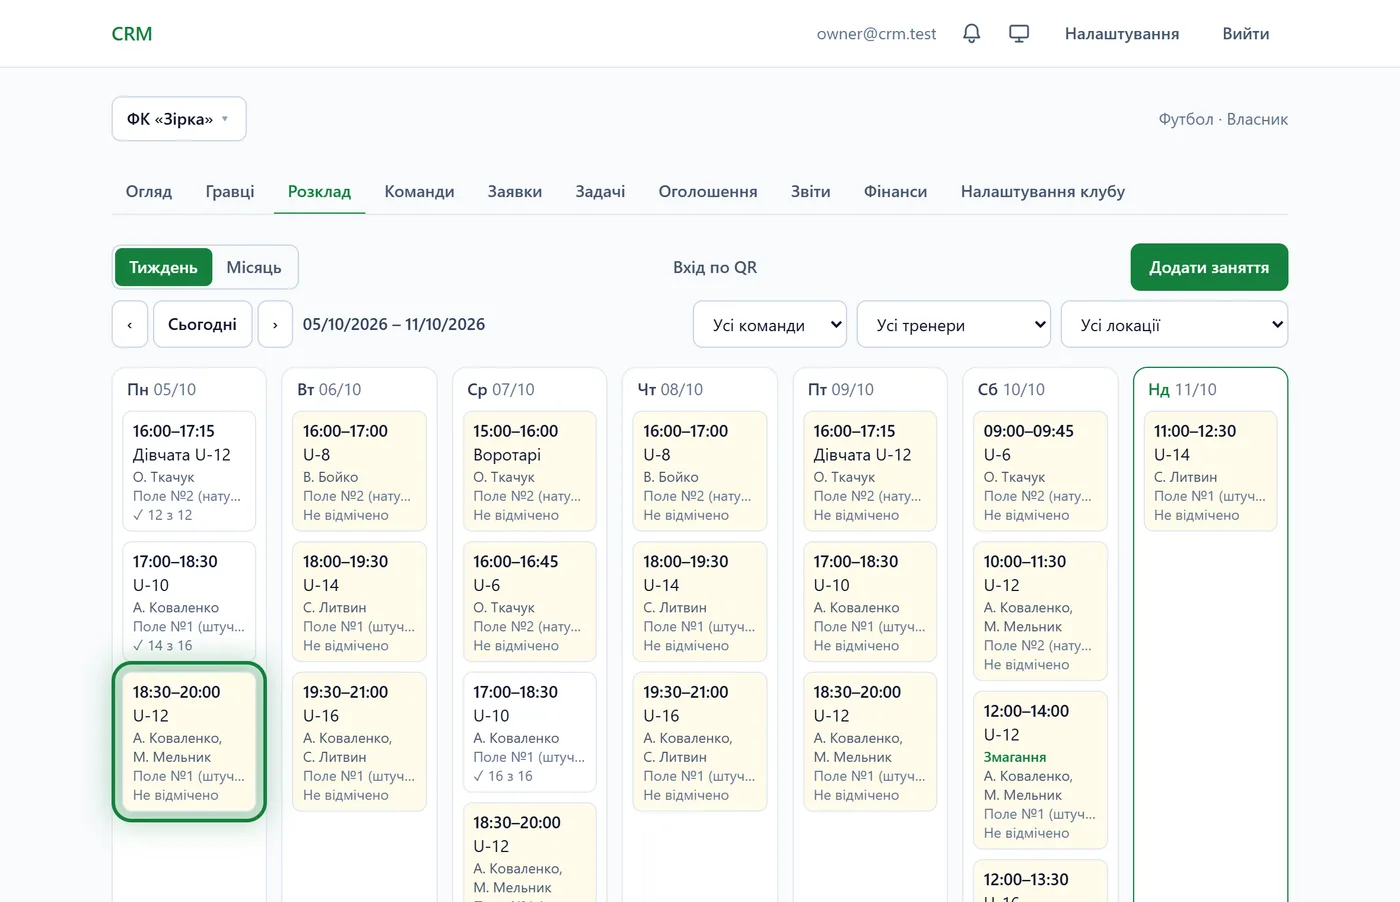Screen dimensions: 1400x902
Task: Expand the Усі тренери filter
Action: click(954, 324)
